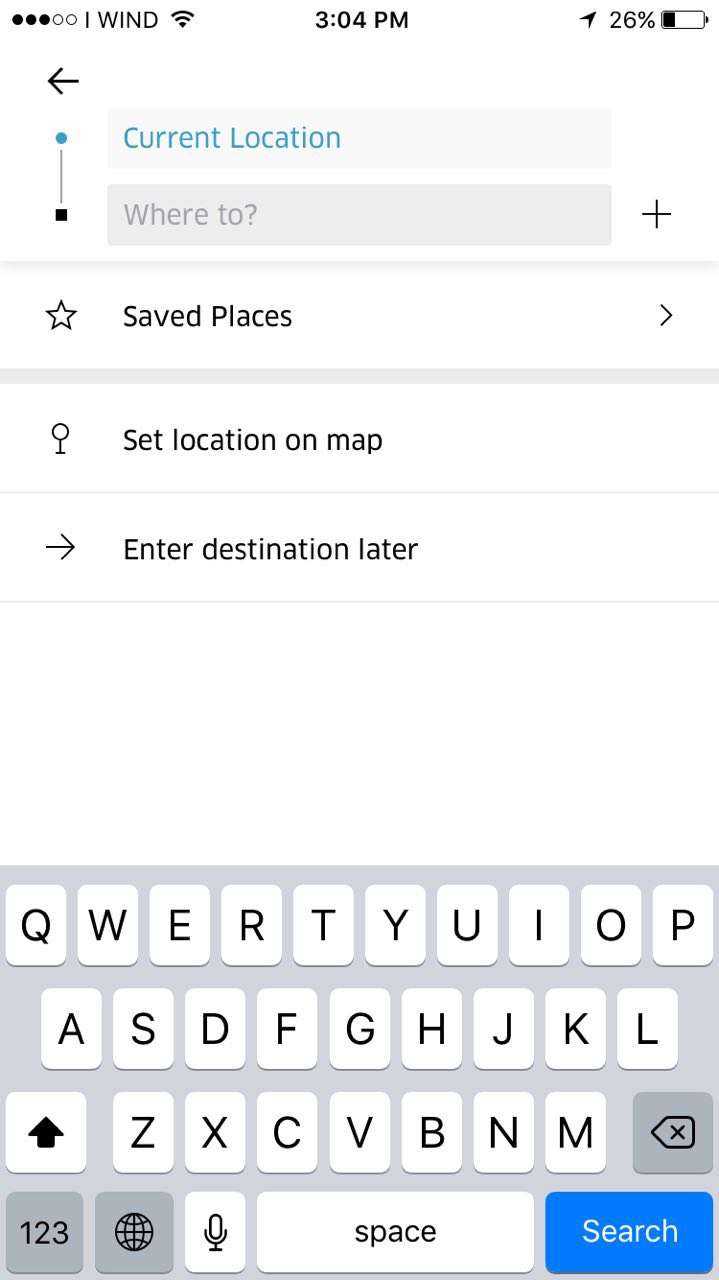This screenshot has height=1280, width=719.
Task: Tap the plus icon to add a stop
Action: coord(656,214)
